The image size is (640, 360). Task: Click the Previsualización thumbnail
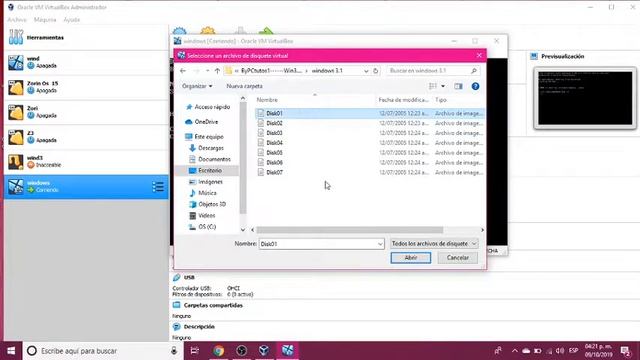[585, 98]
